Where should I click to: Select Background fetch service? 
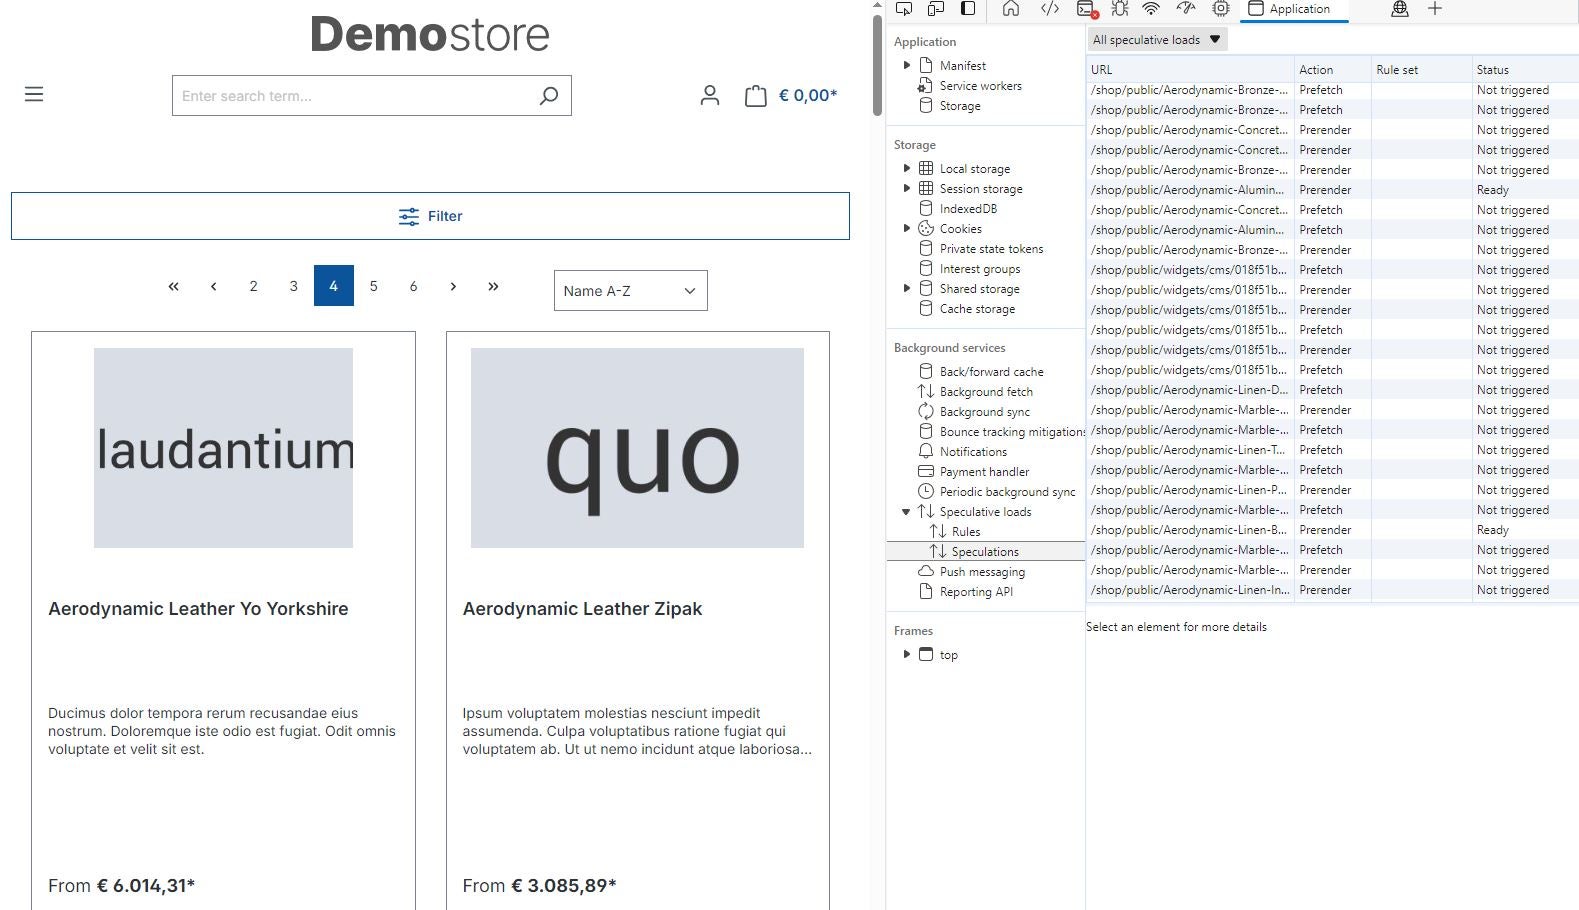coord(986,392)
